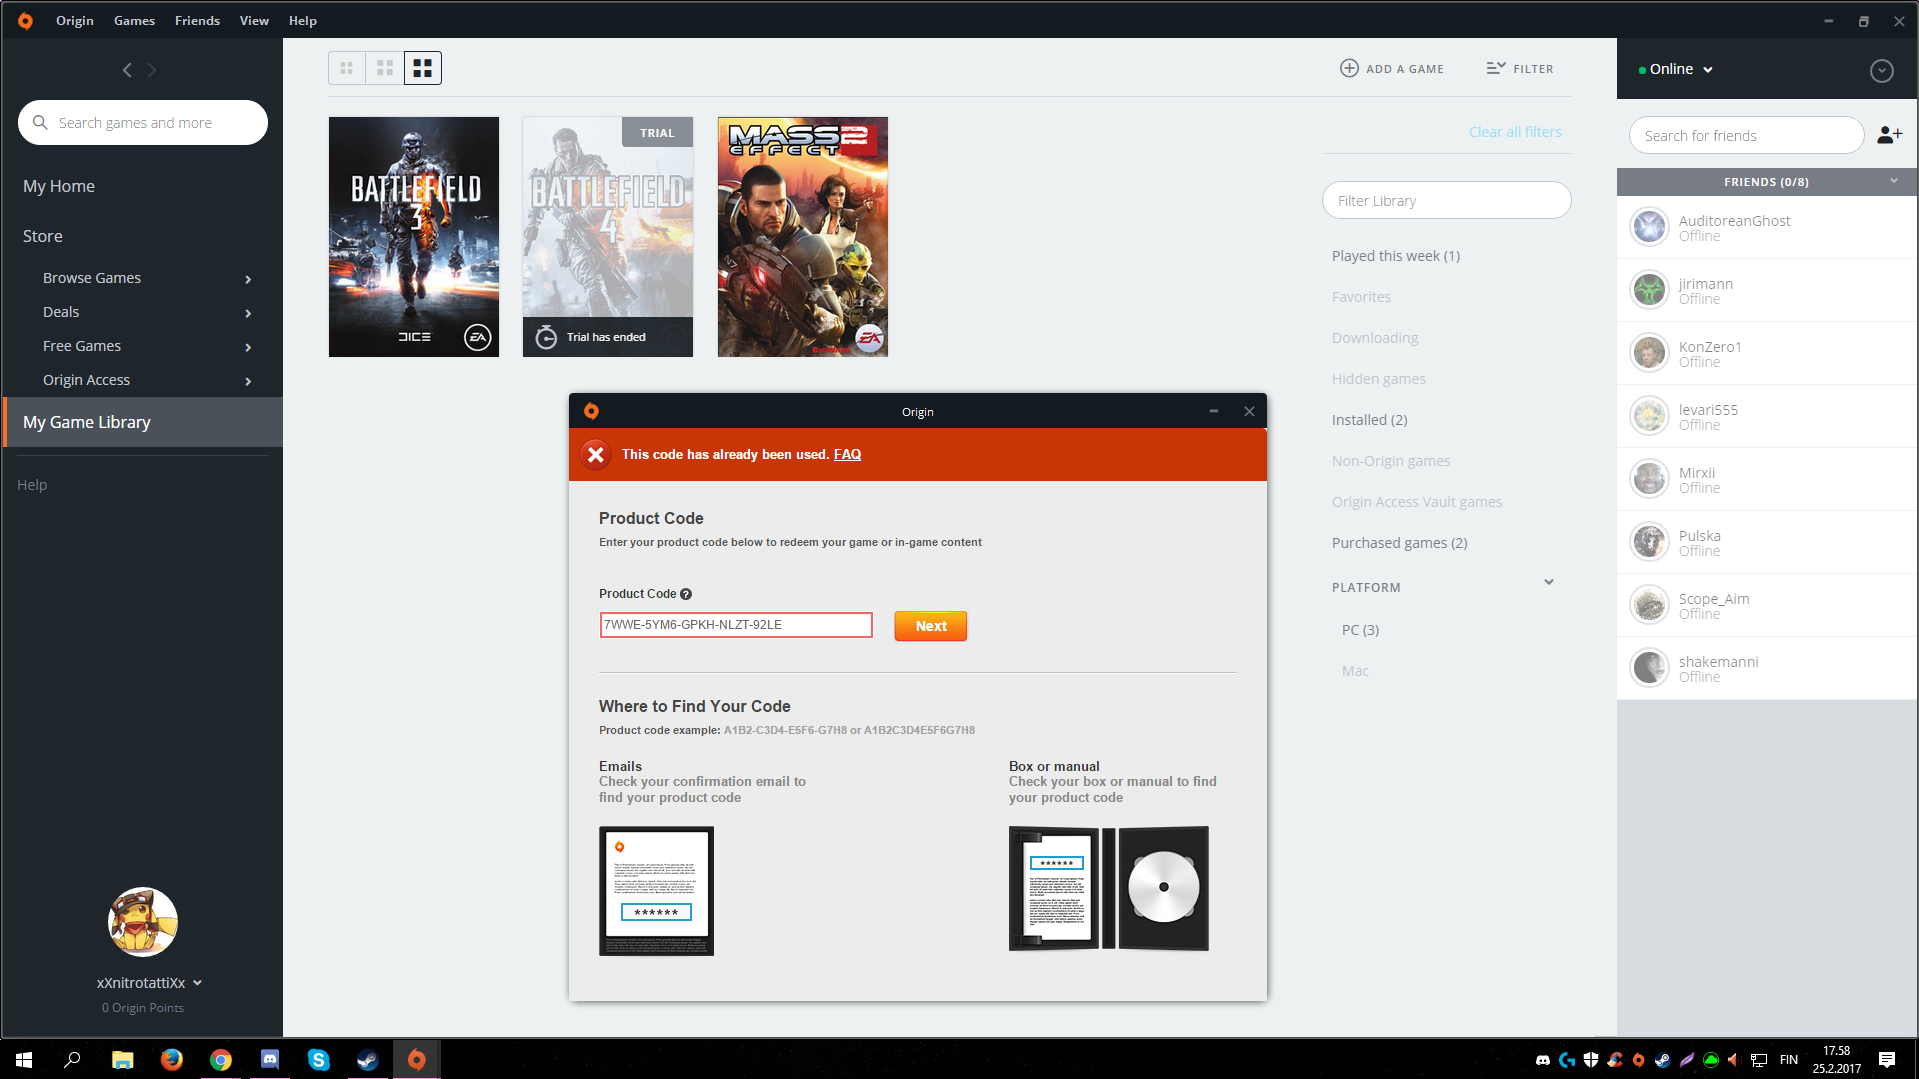
Task: Click the circled chevron in friends header
Action: pyautogui.click(x=1882, y=70)
